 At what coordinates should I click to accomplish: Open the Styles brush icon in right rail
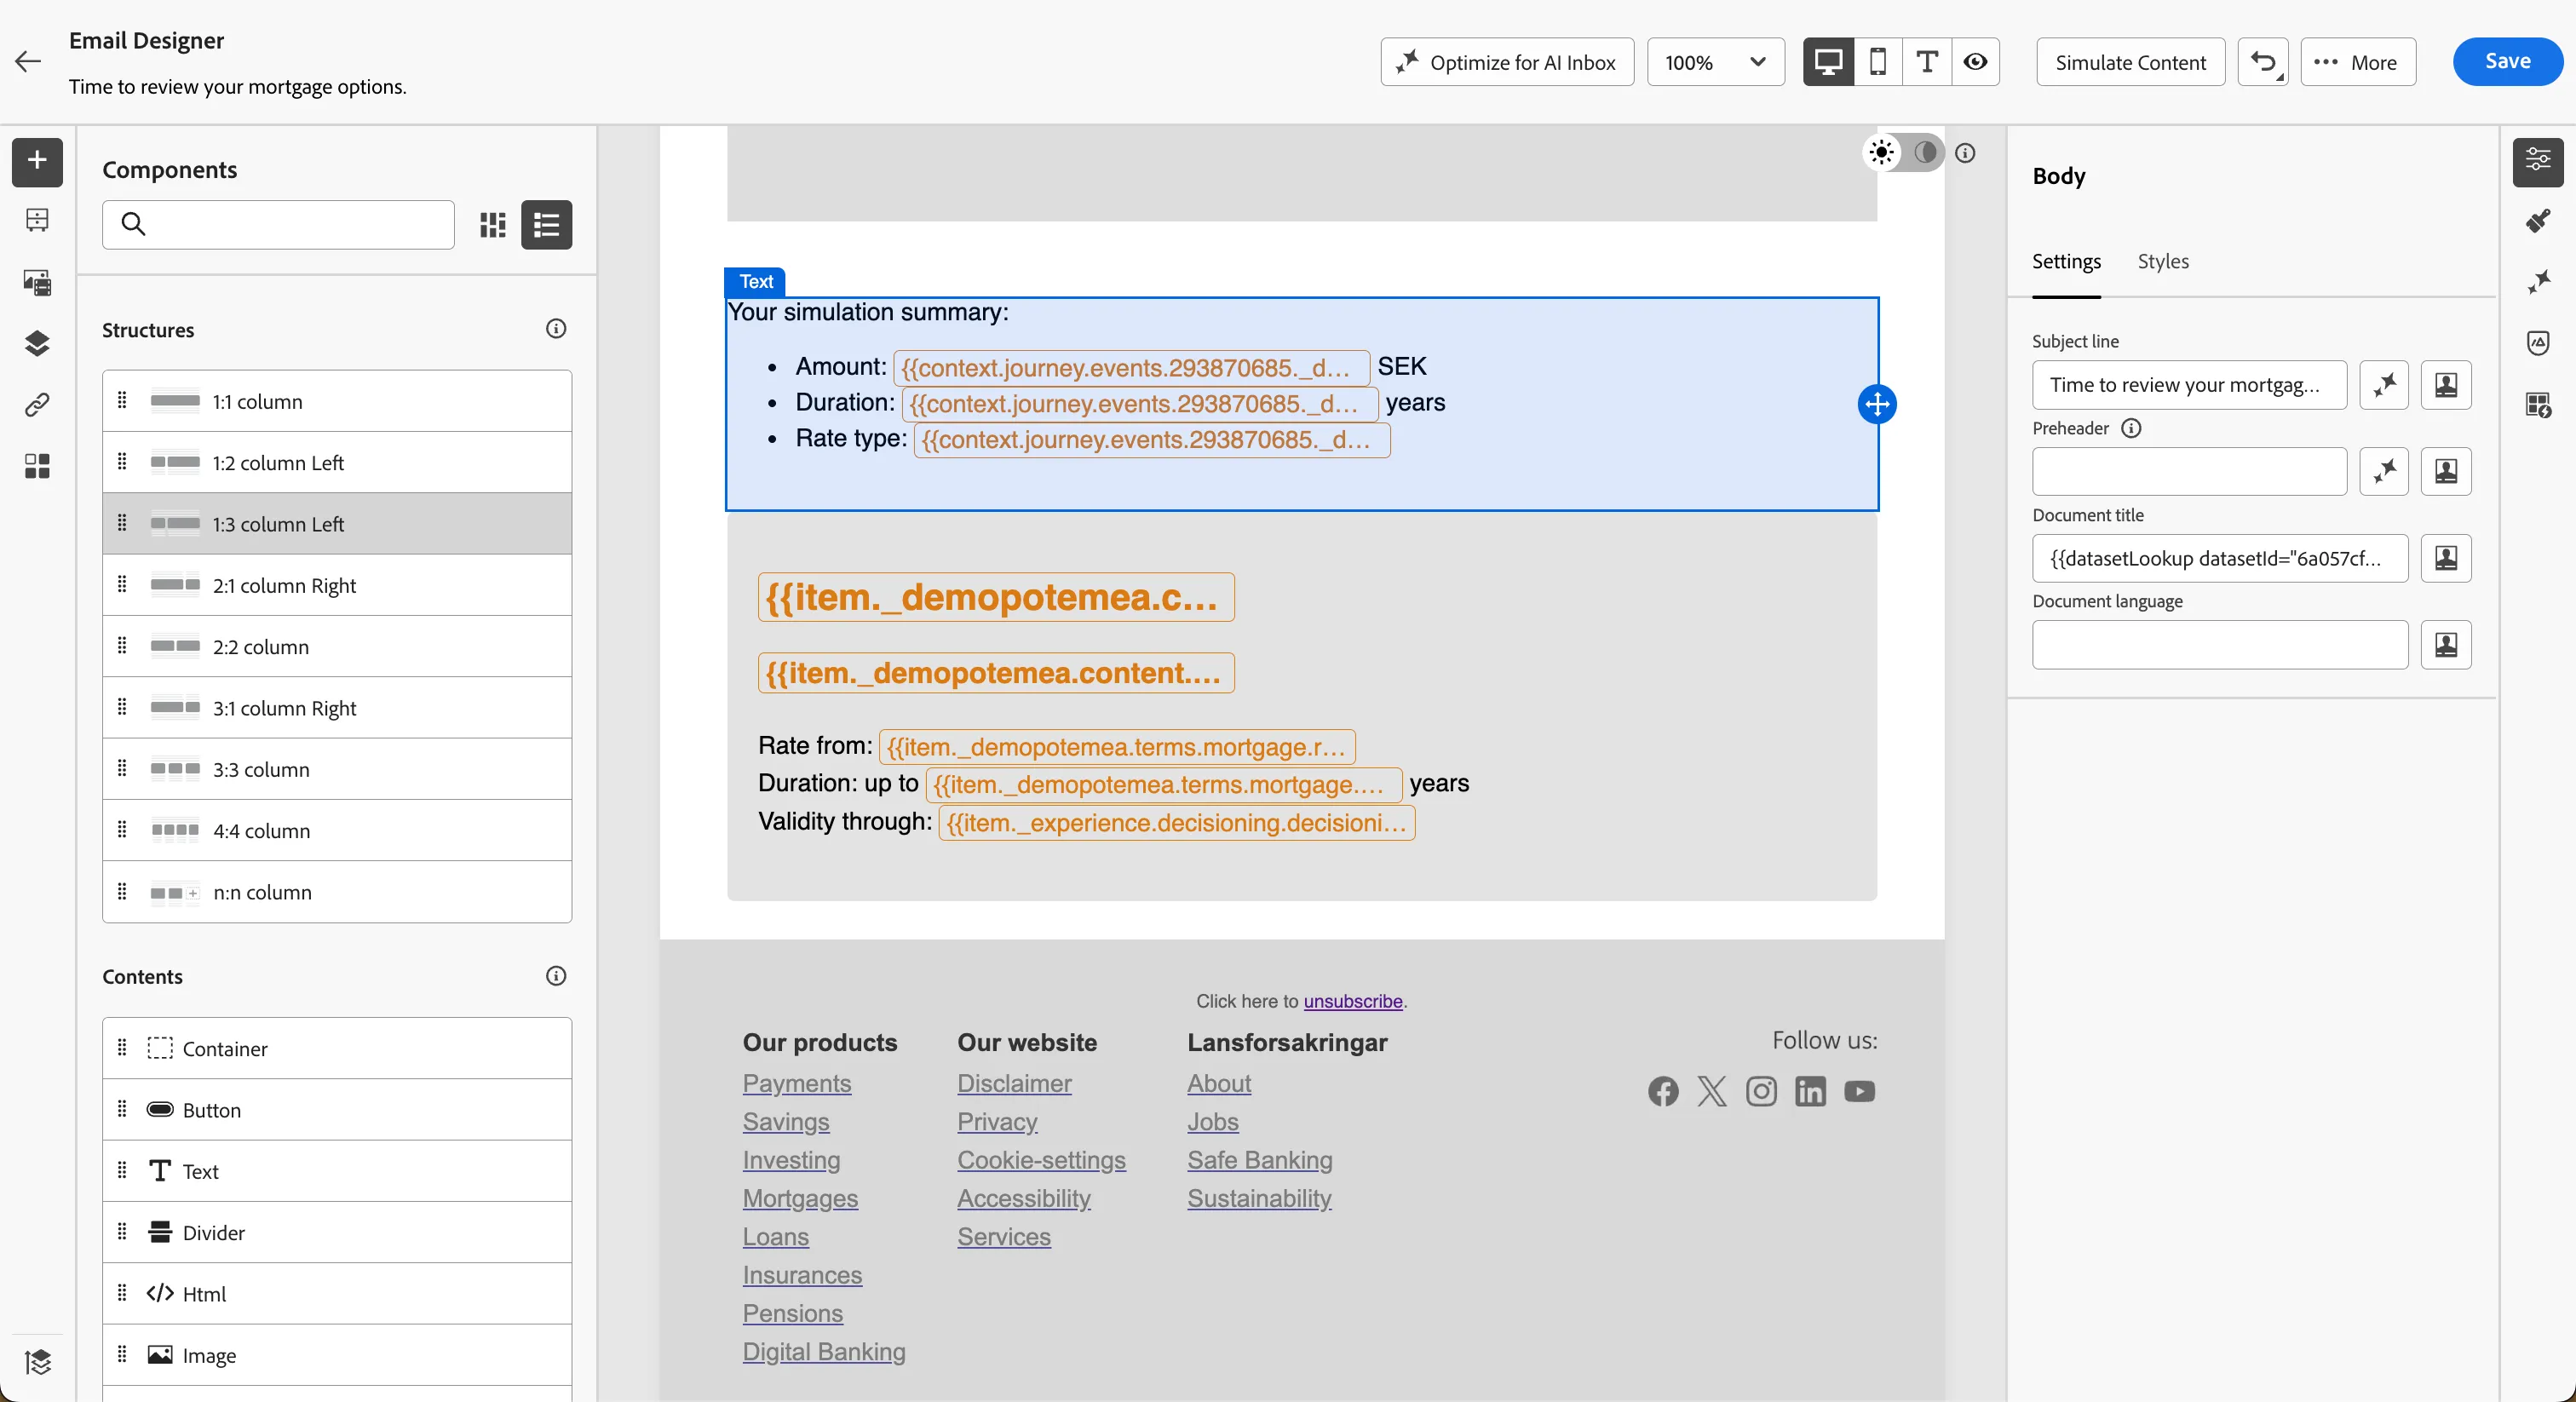pos(2538,221)
